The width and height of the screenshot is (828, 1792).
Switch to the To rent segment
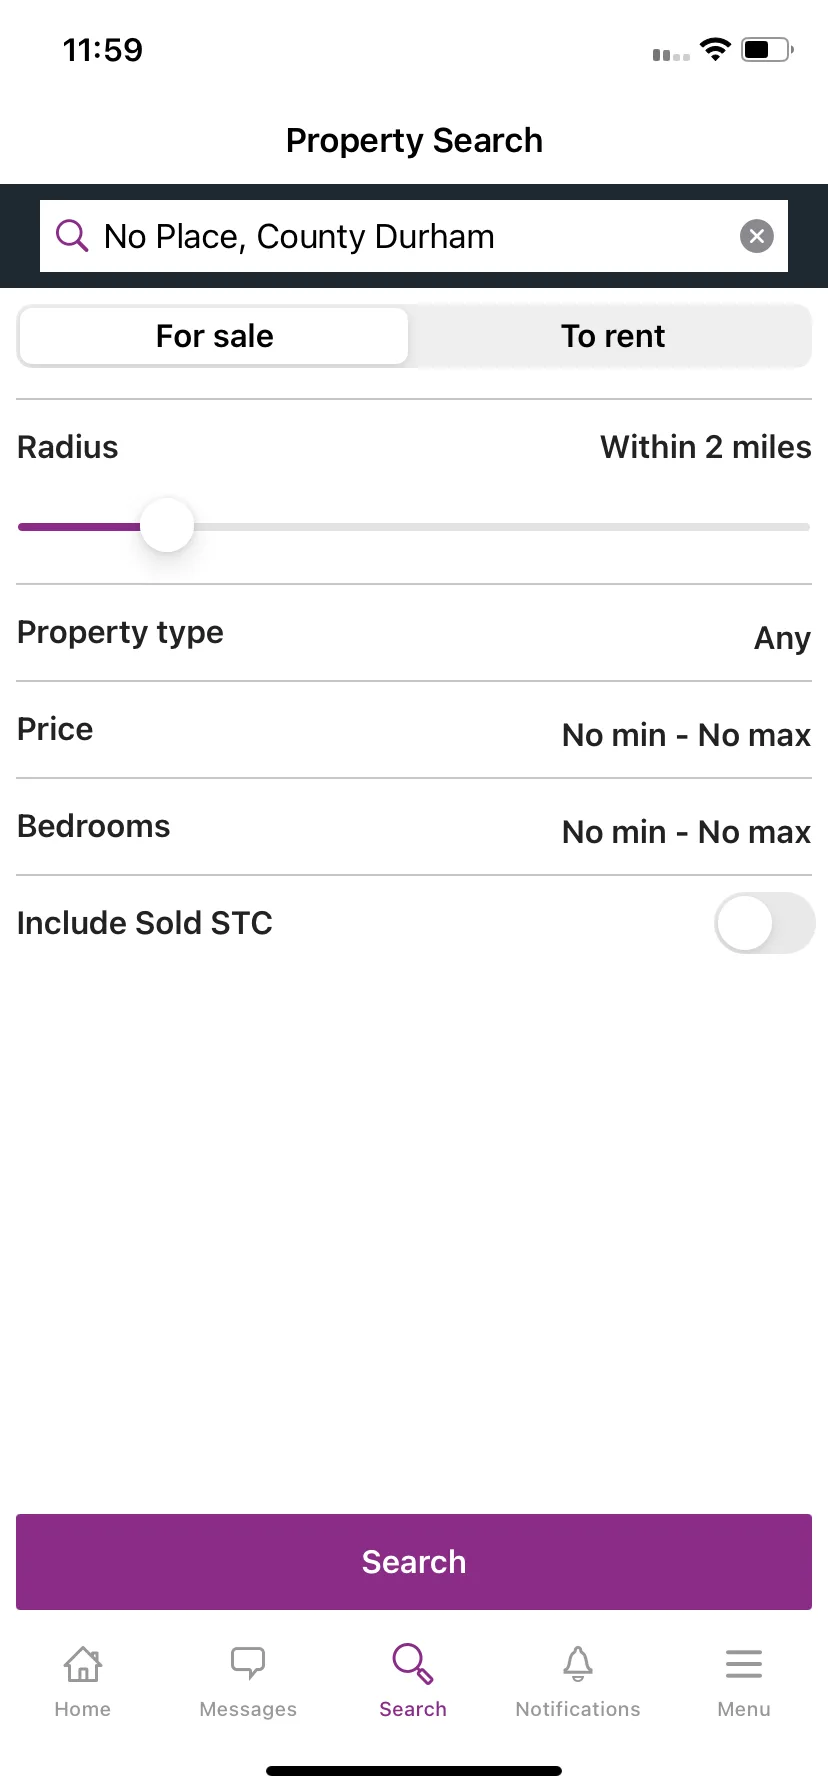point(612,336)
